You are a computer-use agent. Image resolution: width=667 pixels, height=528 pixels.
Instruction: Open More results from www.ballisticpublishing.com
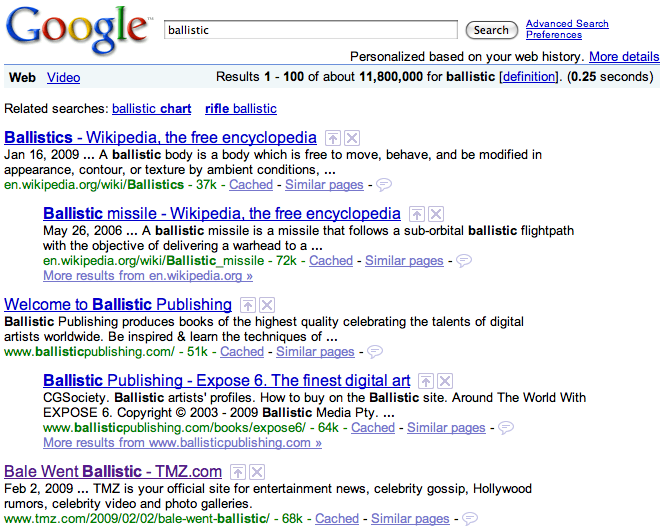click(x=182, y=442)
